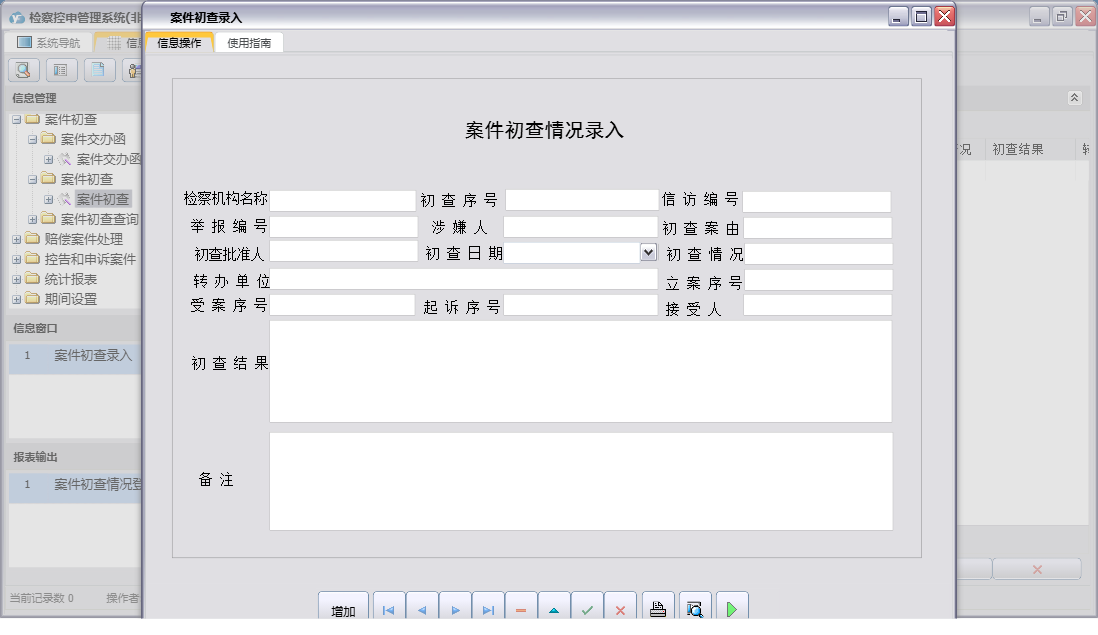Collapse the right panel using the chevron
Viewport: 1098px width, 635px height.
1076,98
